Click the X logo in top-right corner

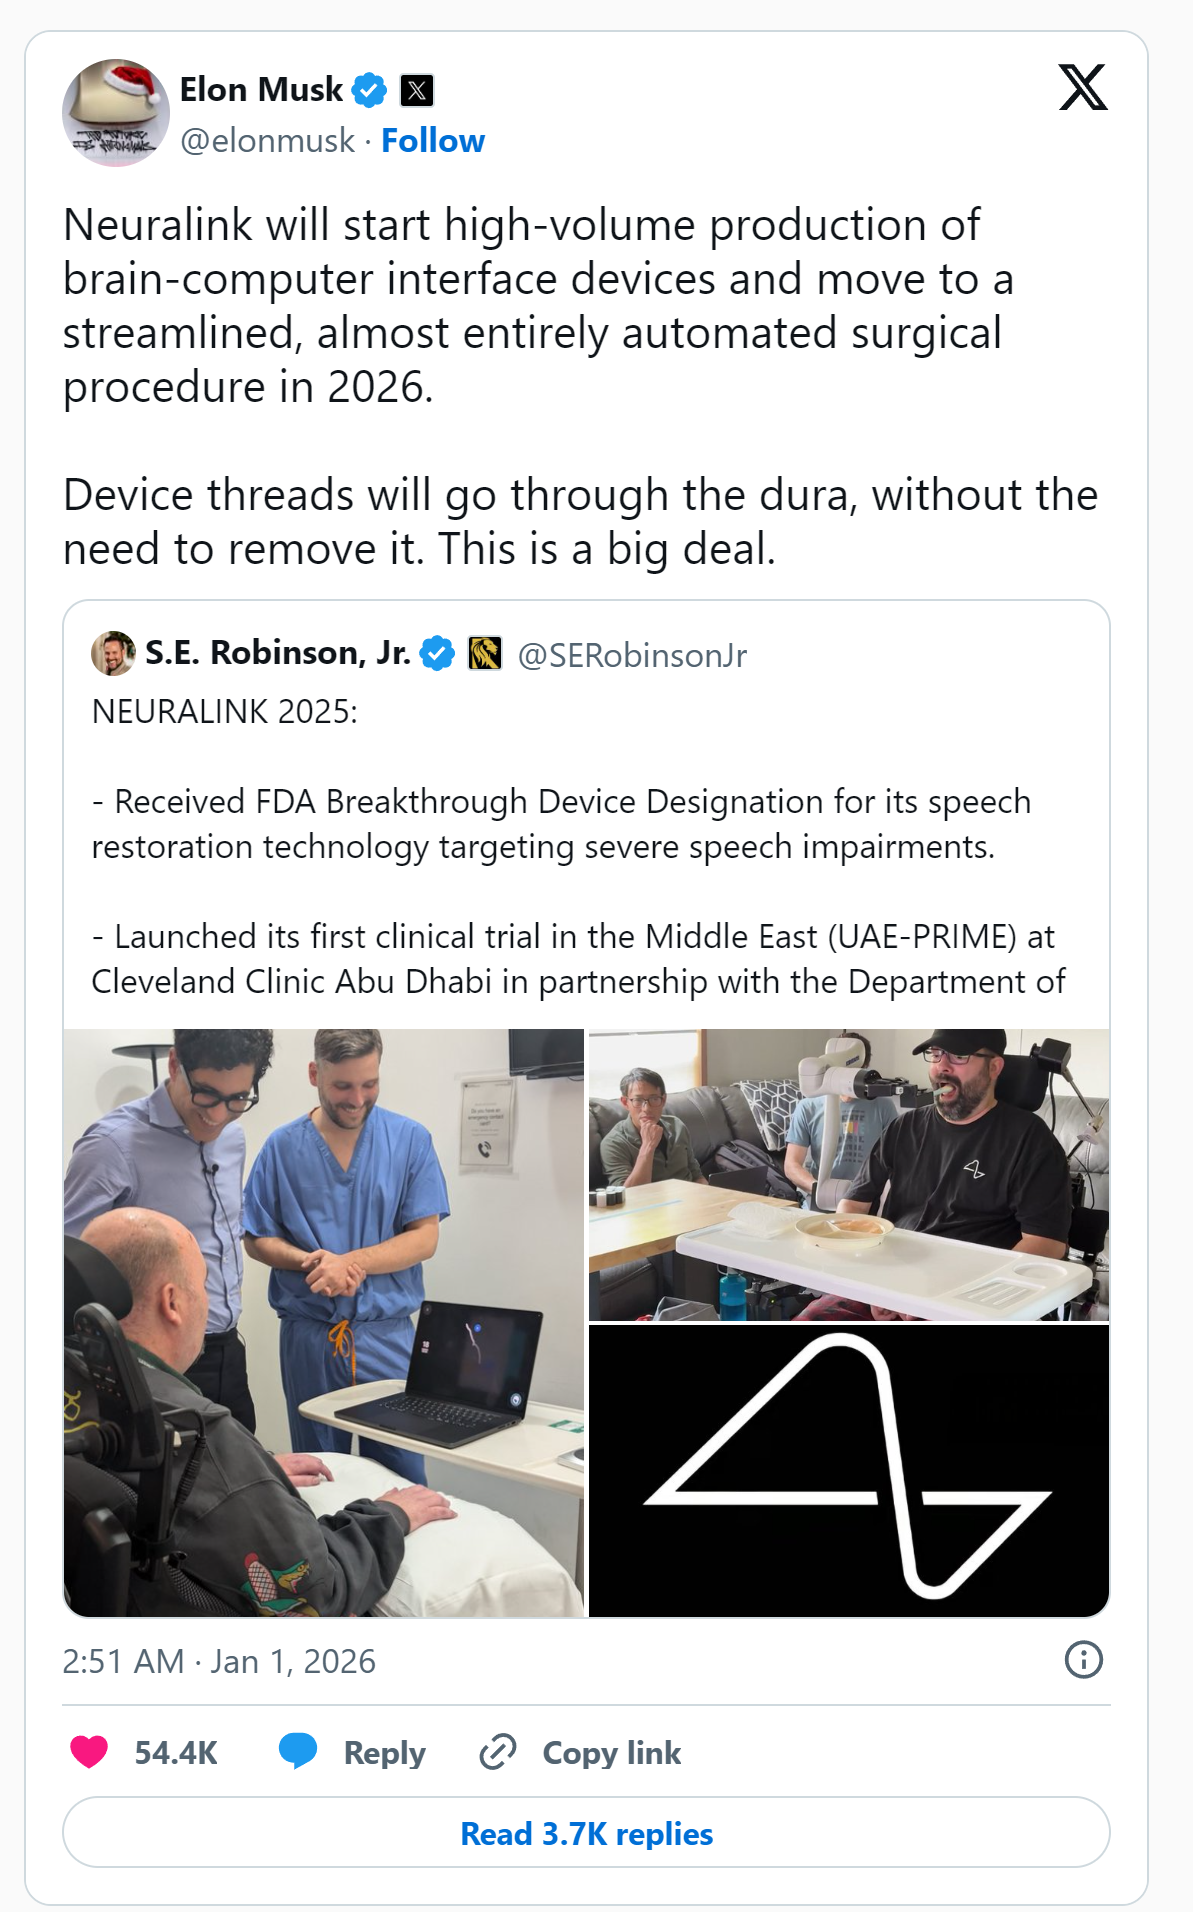pos(1083,88)
